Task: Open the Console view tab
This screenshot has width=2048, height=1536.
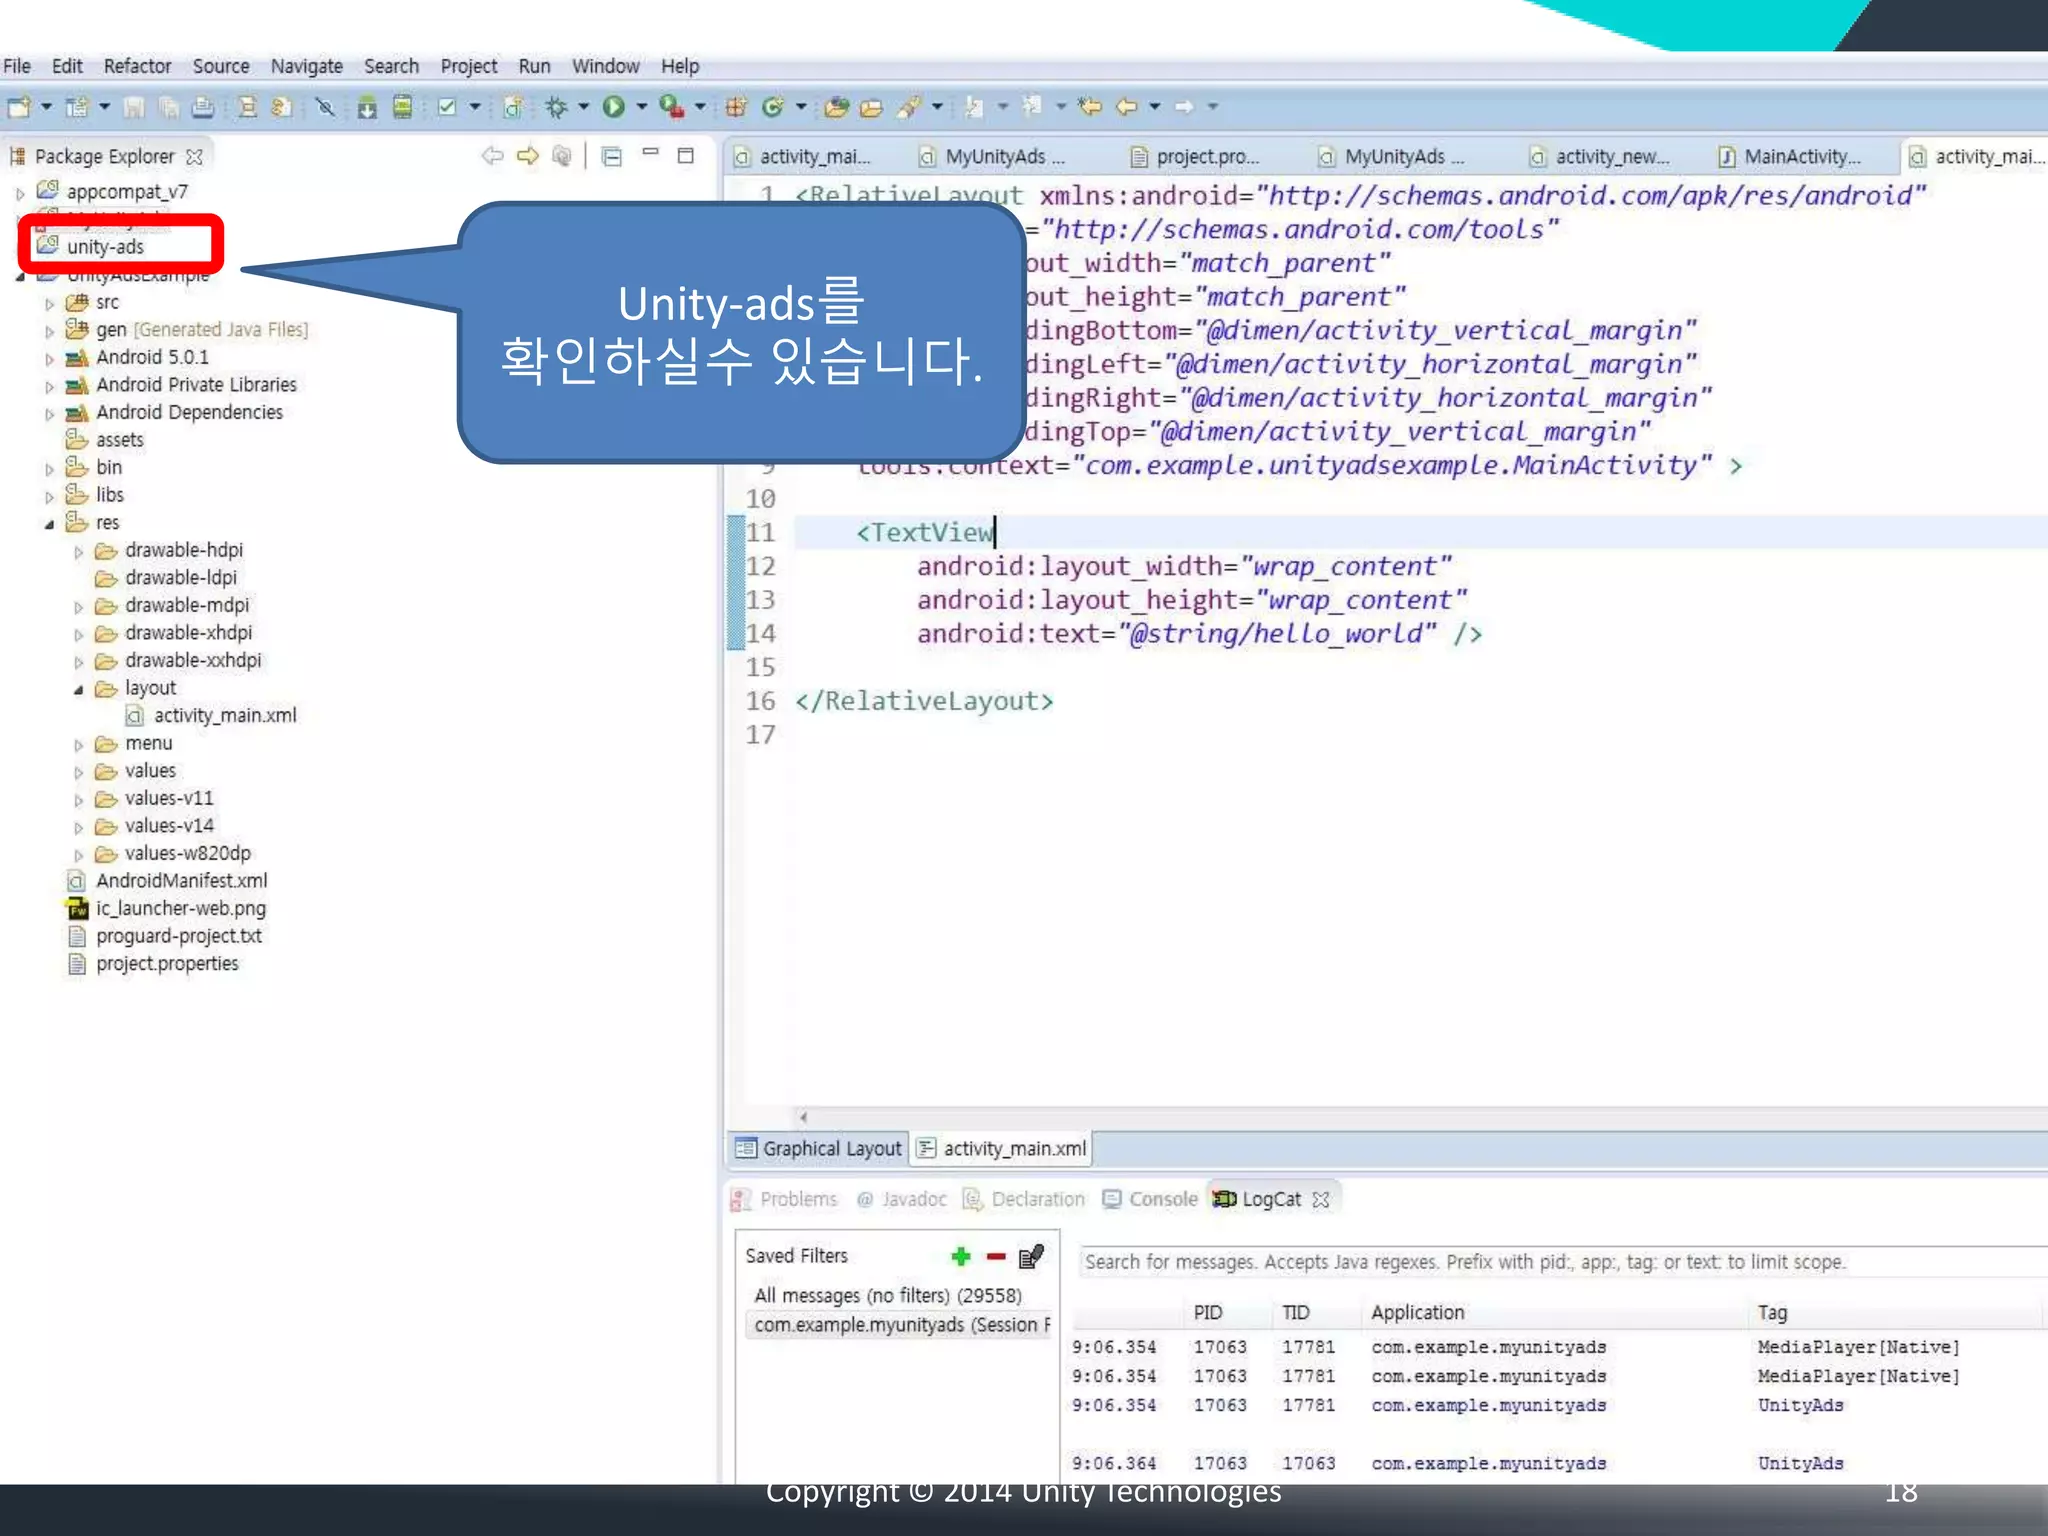Action: [x=1149, y=1199]
